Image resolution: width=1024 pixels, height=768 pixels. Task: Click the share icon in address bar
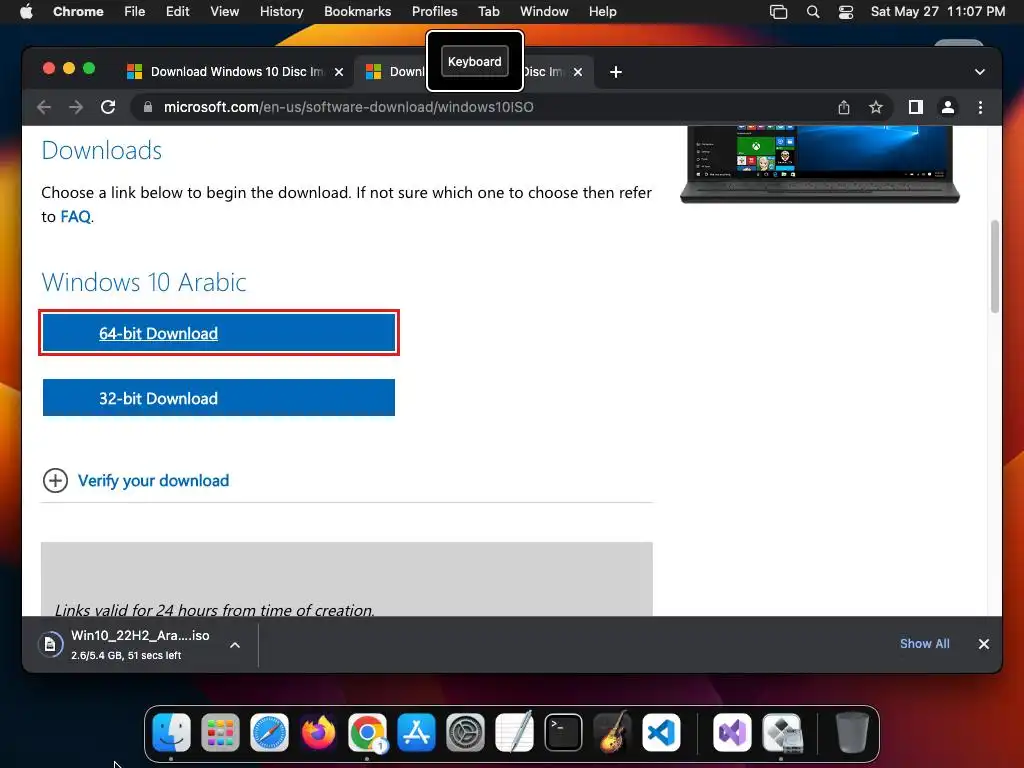pyautogui.click(x=844, y=107)
